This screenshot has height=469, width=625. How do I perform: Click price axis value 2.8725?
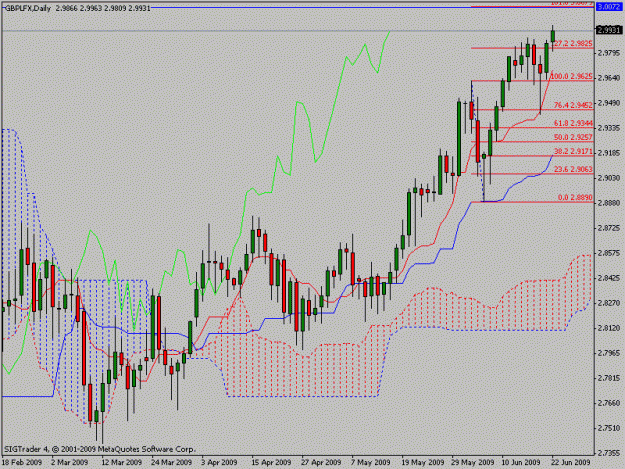[609, 228]
